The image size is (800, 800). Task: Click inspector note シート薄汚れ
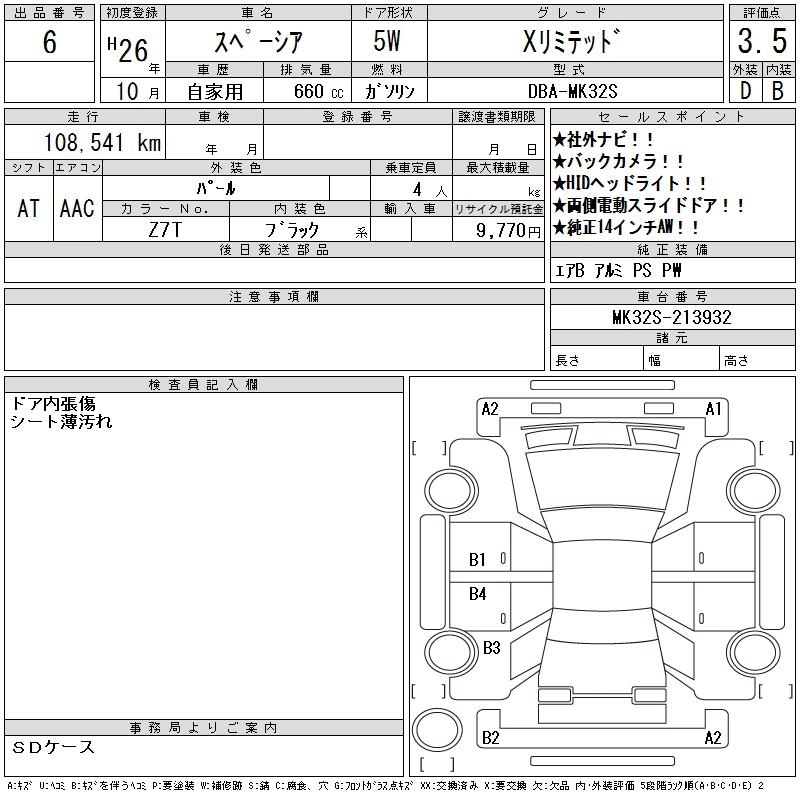(61, 421)
